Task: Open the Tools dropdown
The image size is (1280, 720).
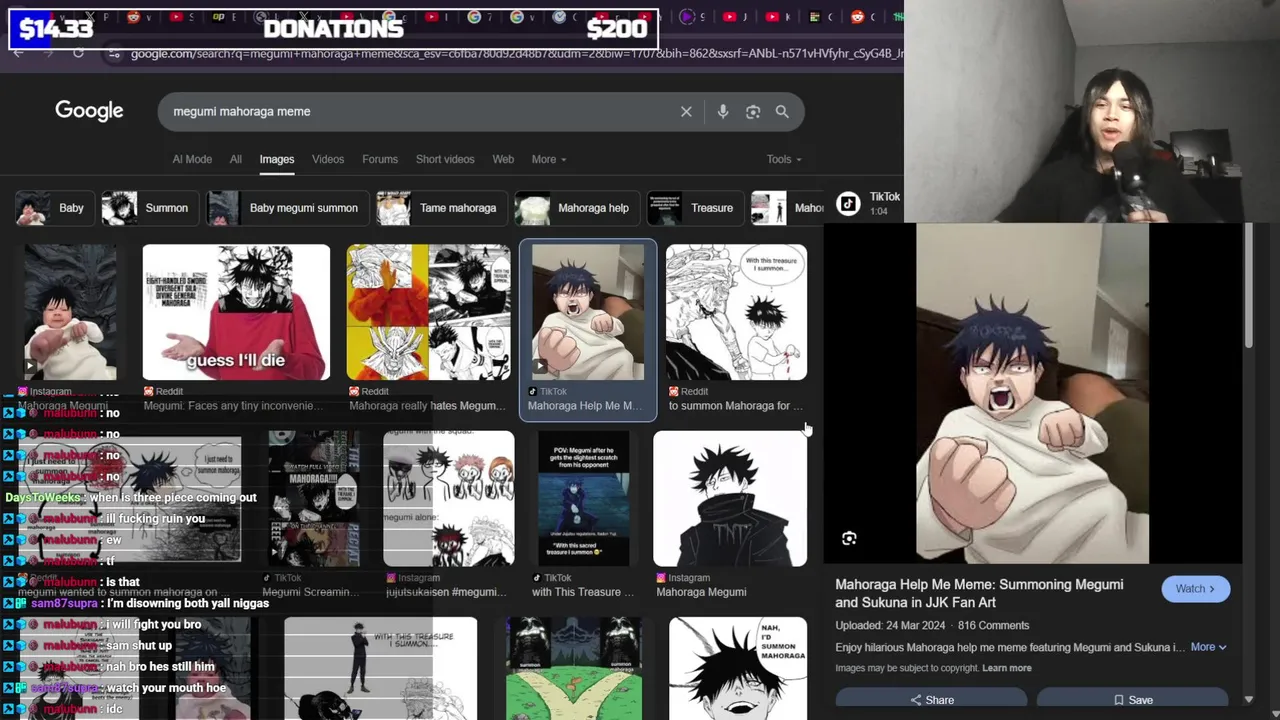Action: (784, 159)
